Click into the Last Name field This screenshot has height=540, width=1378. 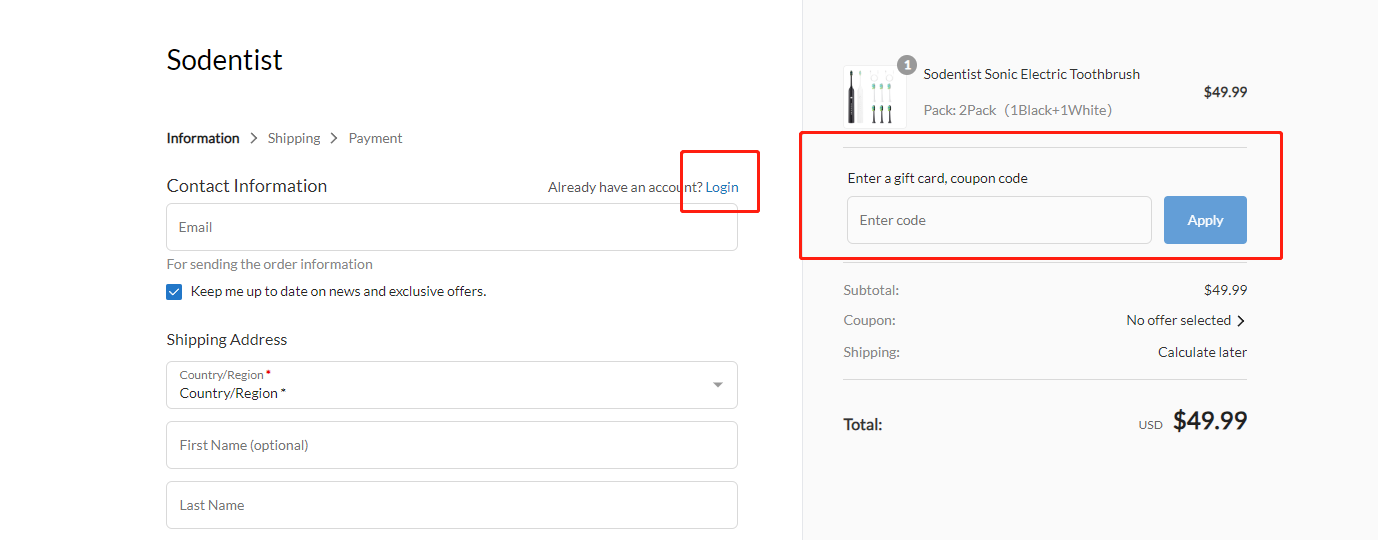(451, 505)
